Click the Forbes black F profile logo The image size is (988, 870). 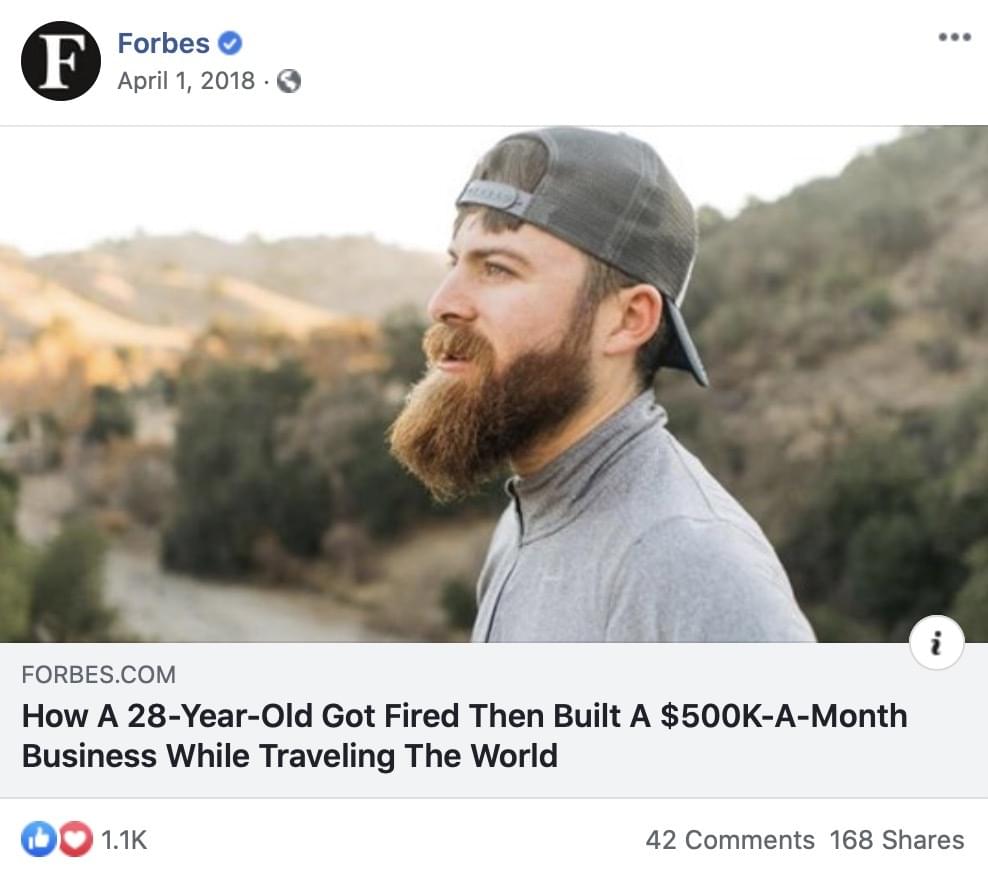[60, 61]
